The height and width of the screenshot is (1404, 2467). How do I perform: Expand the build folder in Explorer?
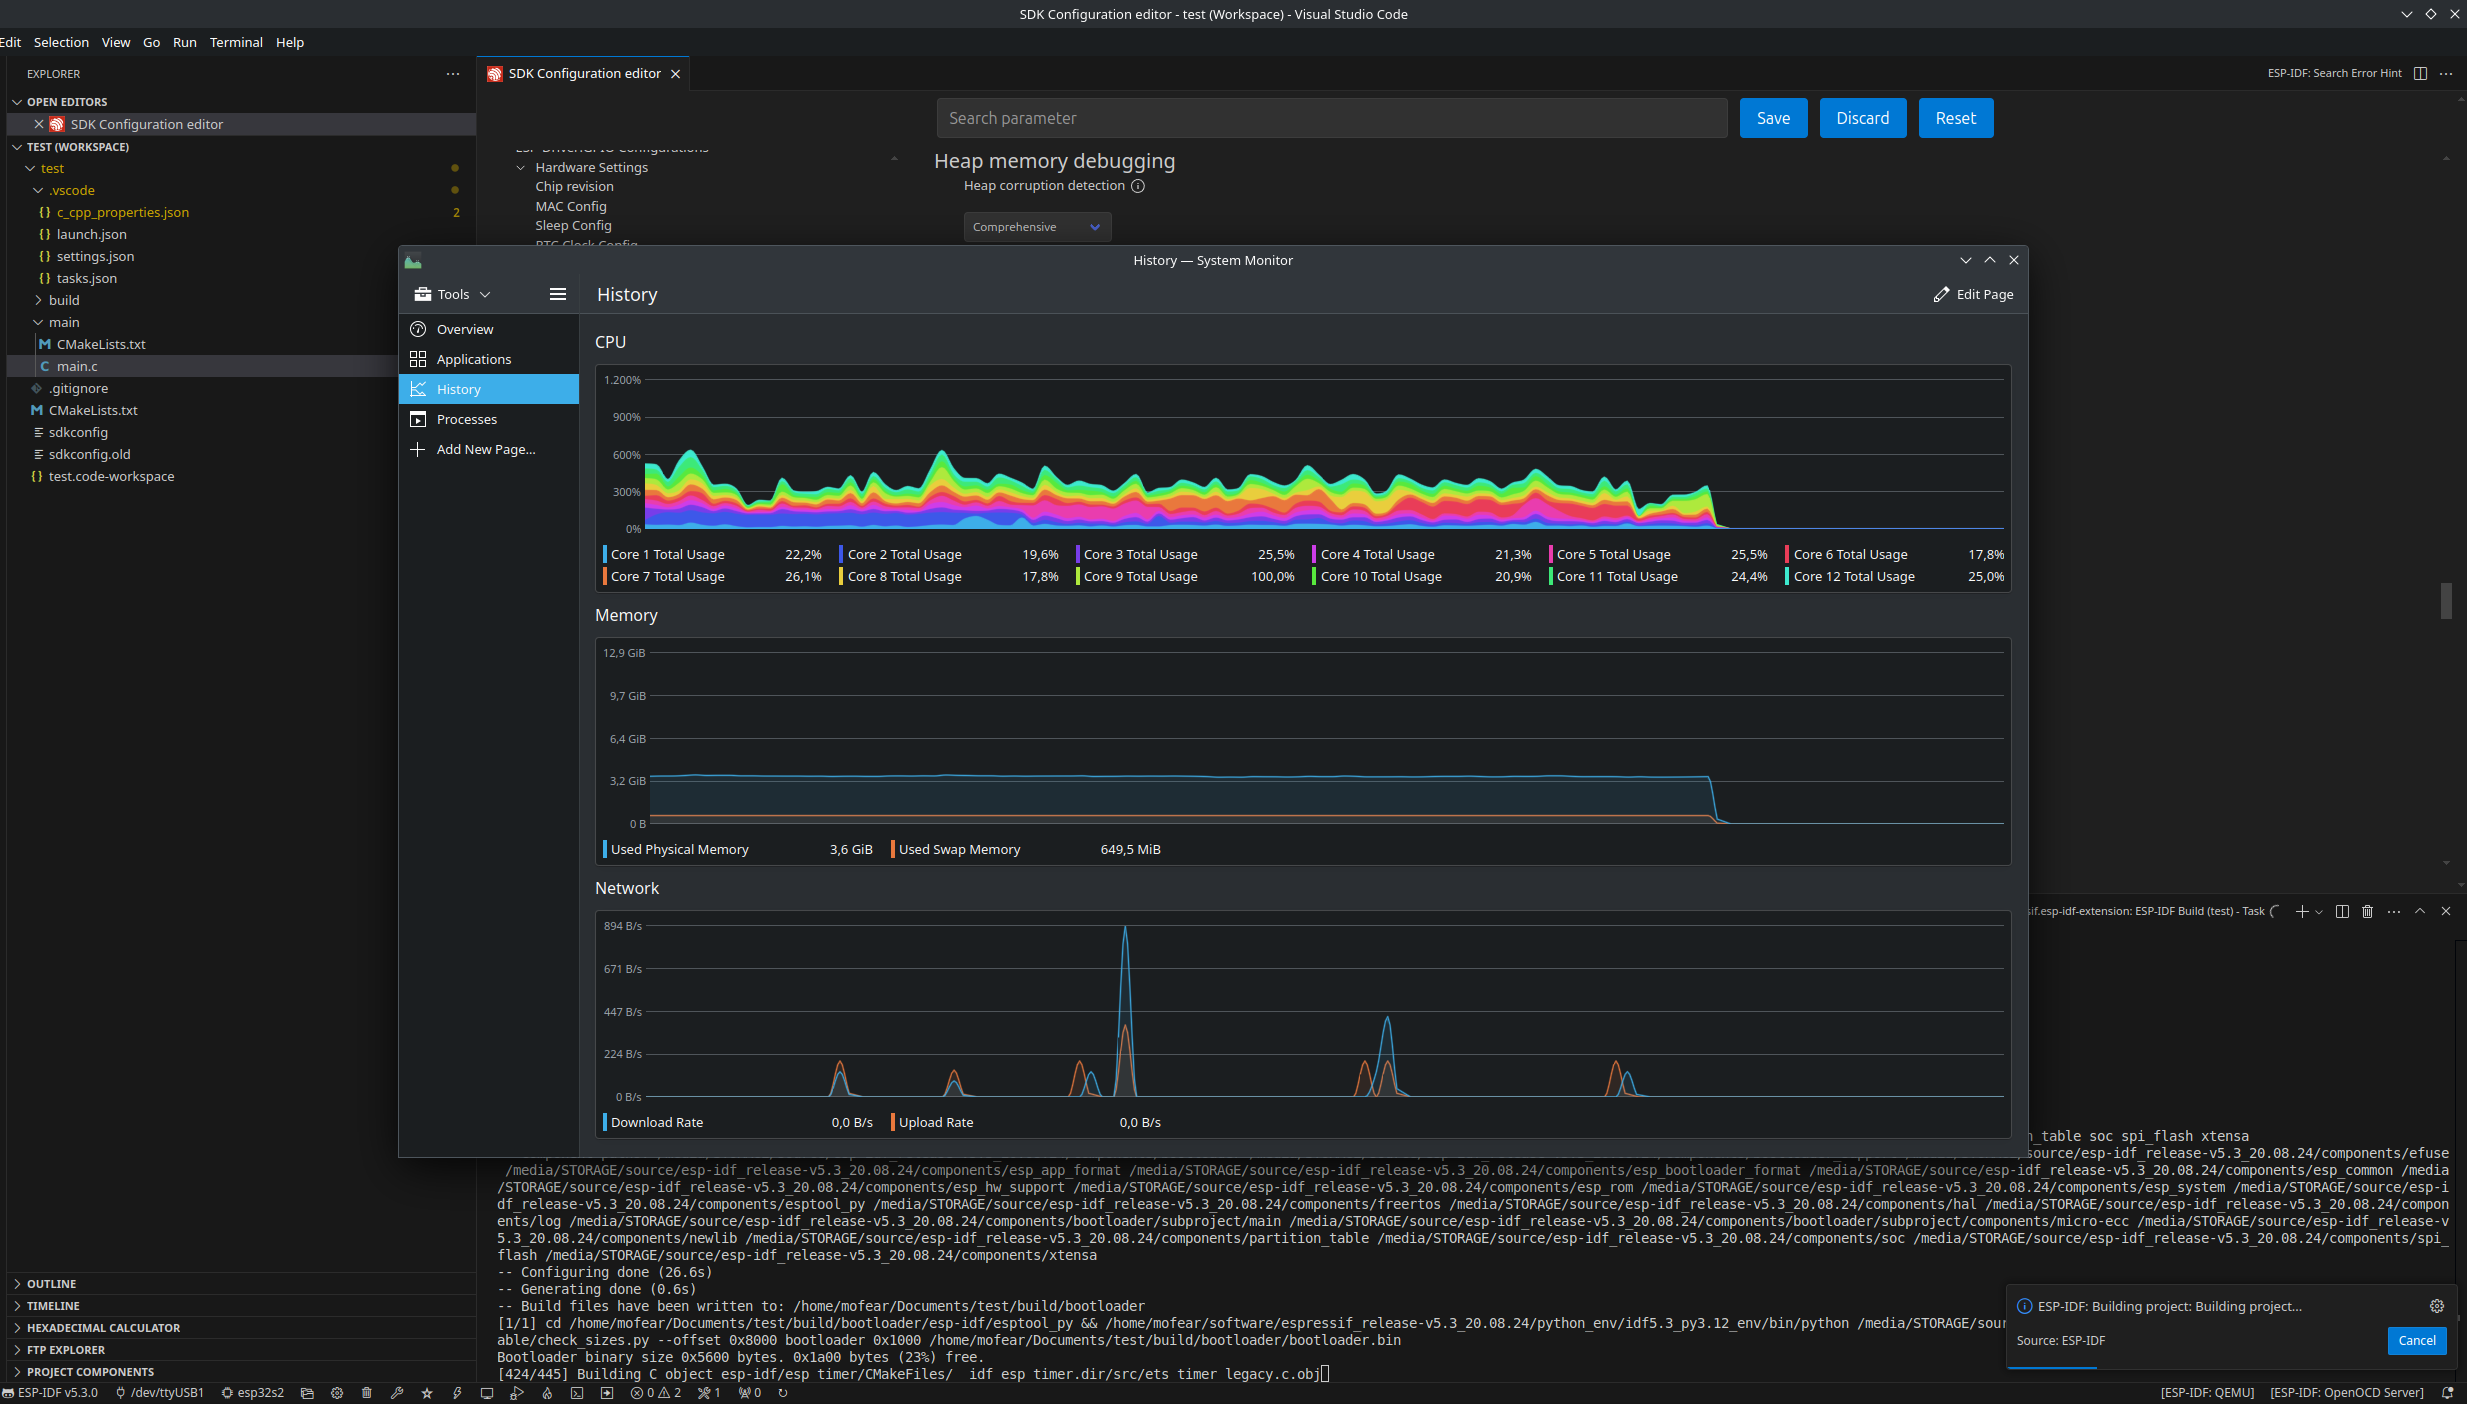tap(64, 300)
